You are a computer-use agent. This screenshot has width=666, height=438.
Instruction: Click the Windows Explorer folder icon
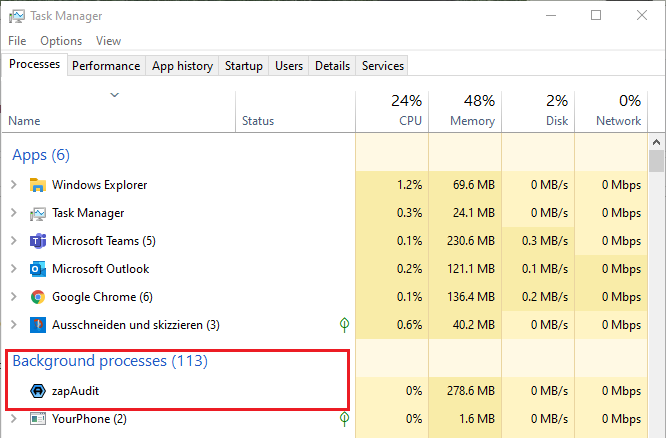click(38, 185)
